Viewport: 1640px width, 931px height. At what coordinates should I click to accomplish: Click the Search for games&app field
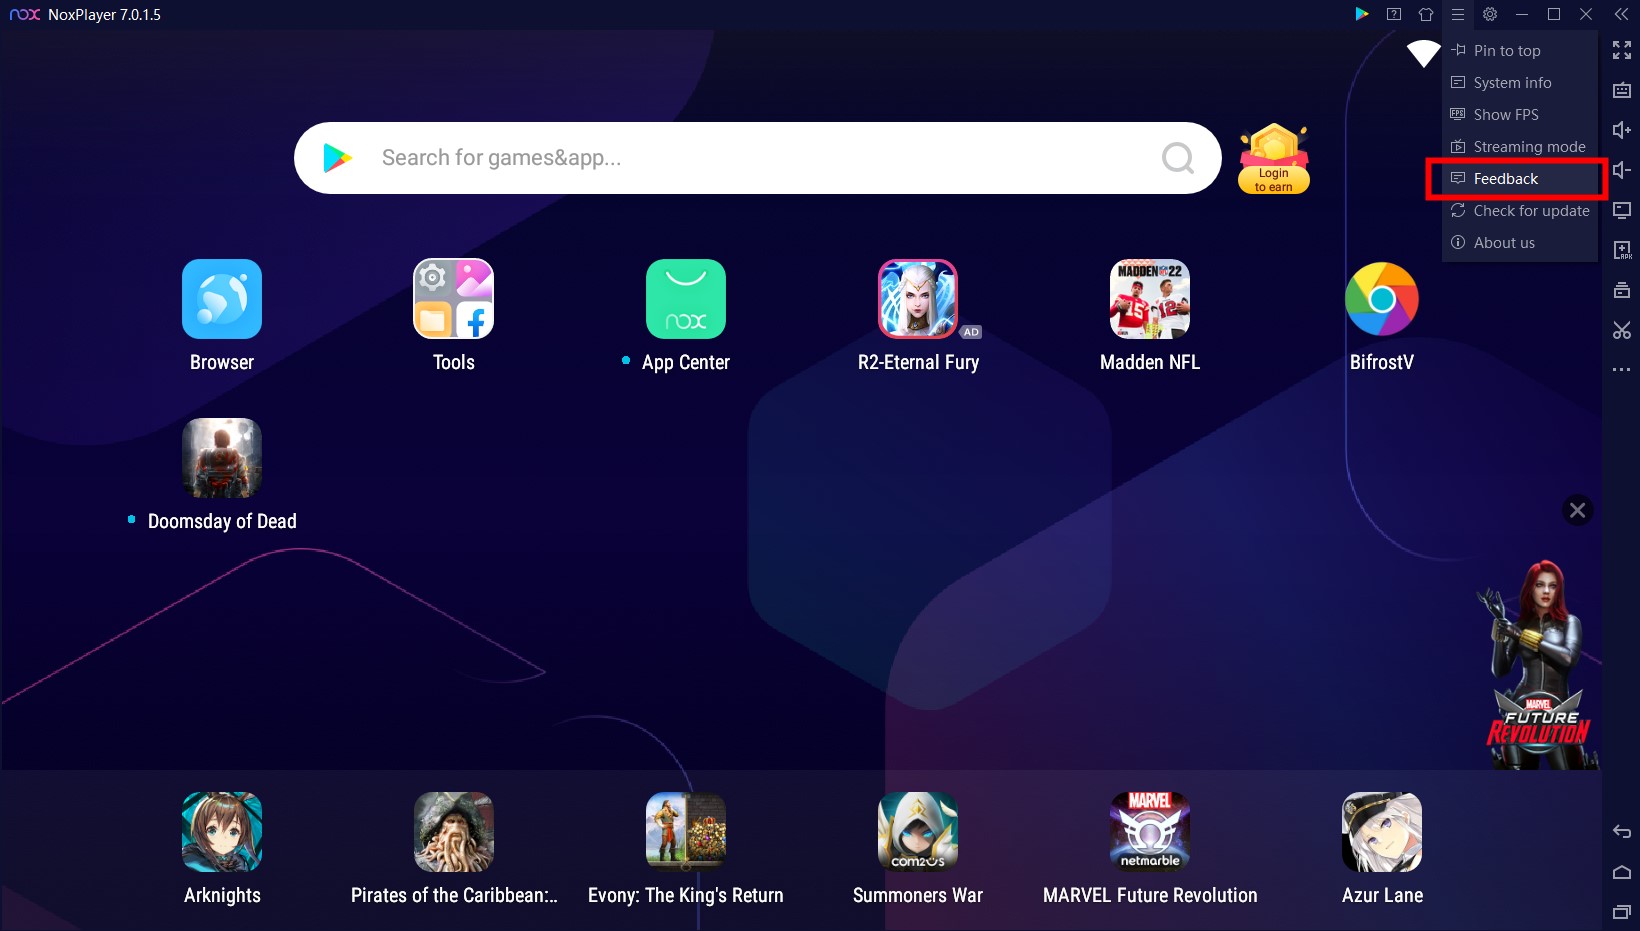[x=758, y=158]
